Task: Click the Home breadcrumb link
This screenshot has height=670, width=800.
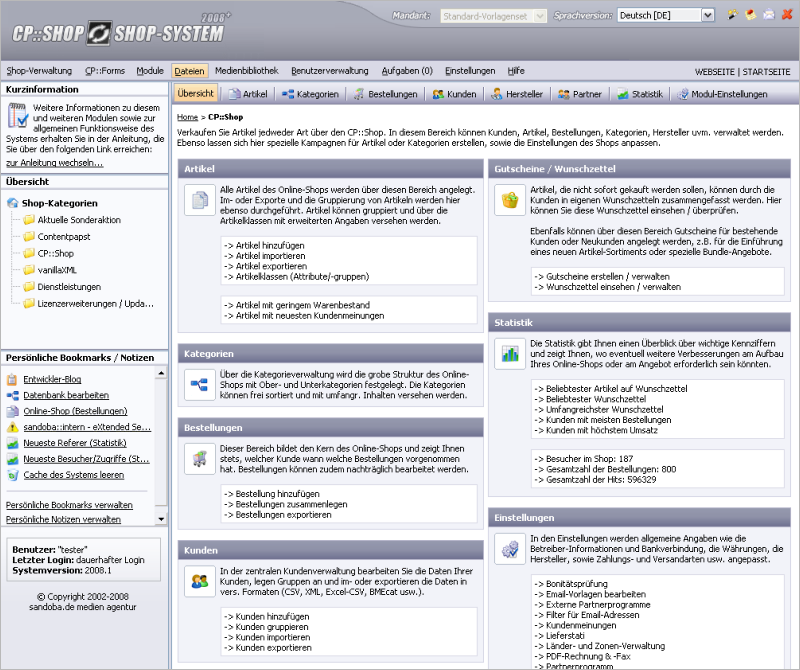Action: [x=187, y=117]
